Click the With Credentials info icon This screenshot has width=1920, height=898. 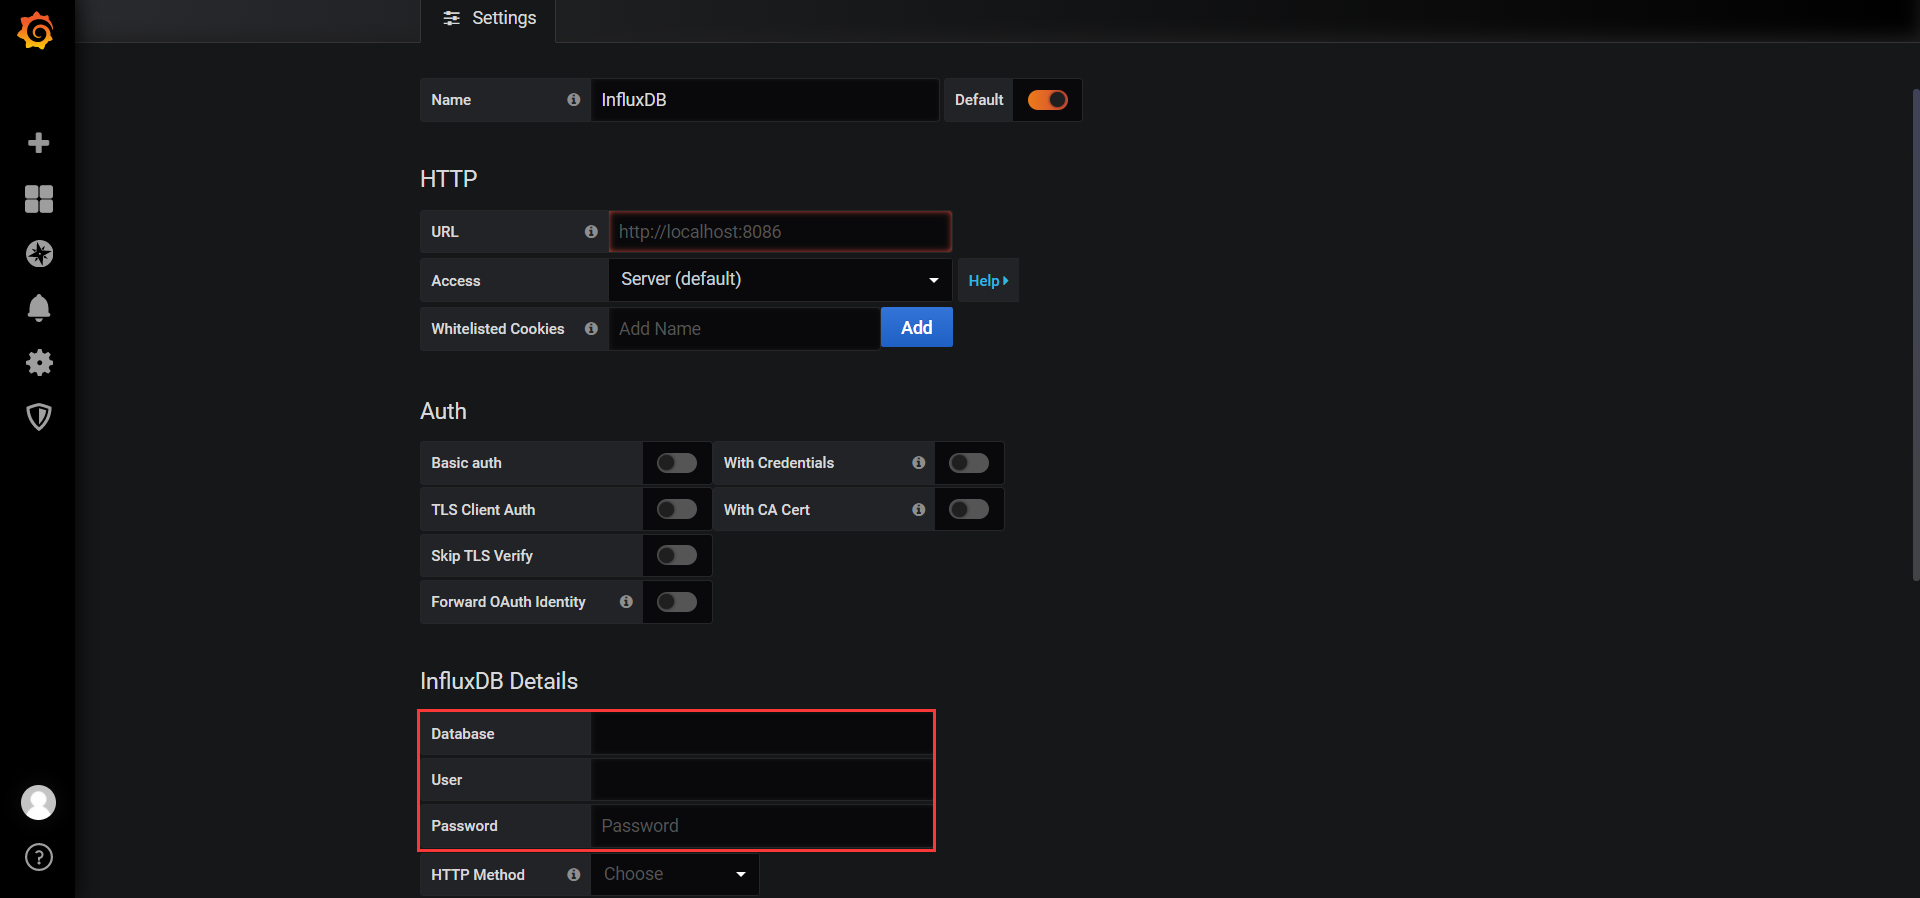point(918,463)
